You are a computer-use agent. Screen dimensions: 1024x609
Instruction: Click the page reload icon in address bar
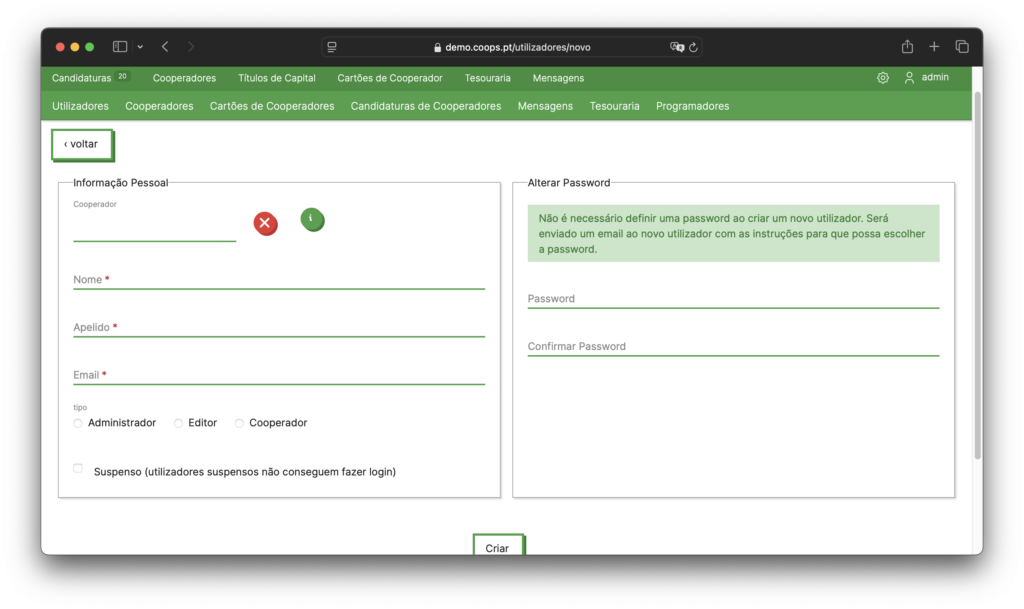coord(694,47)
